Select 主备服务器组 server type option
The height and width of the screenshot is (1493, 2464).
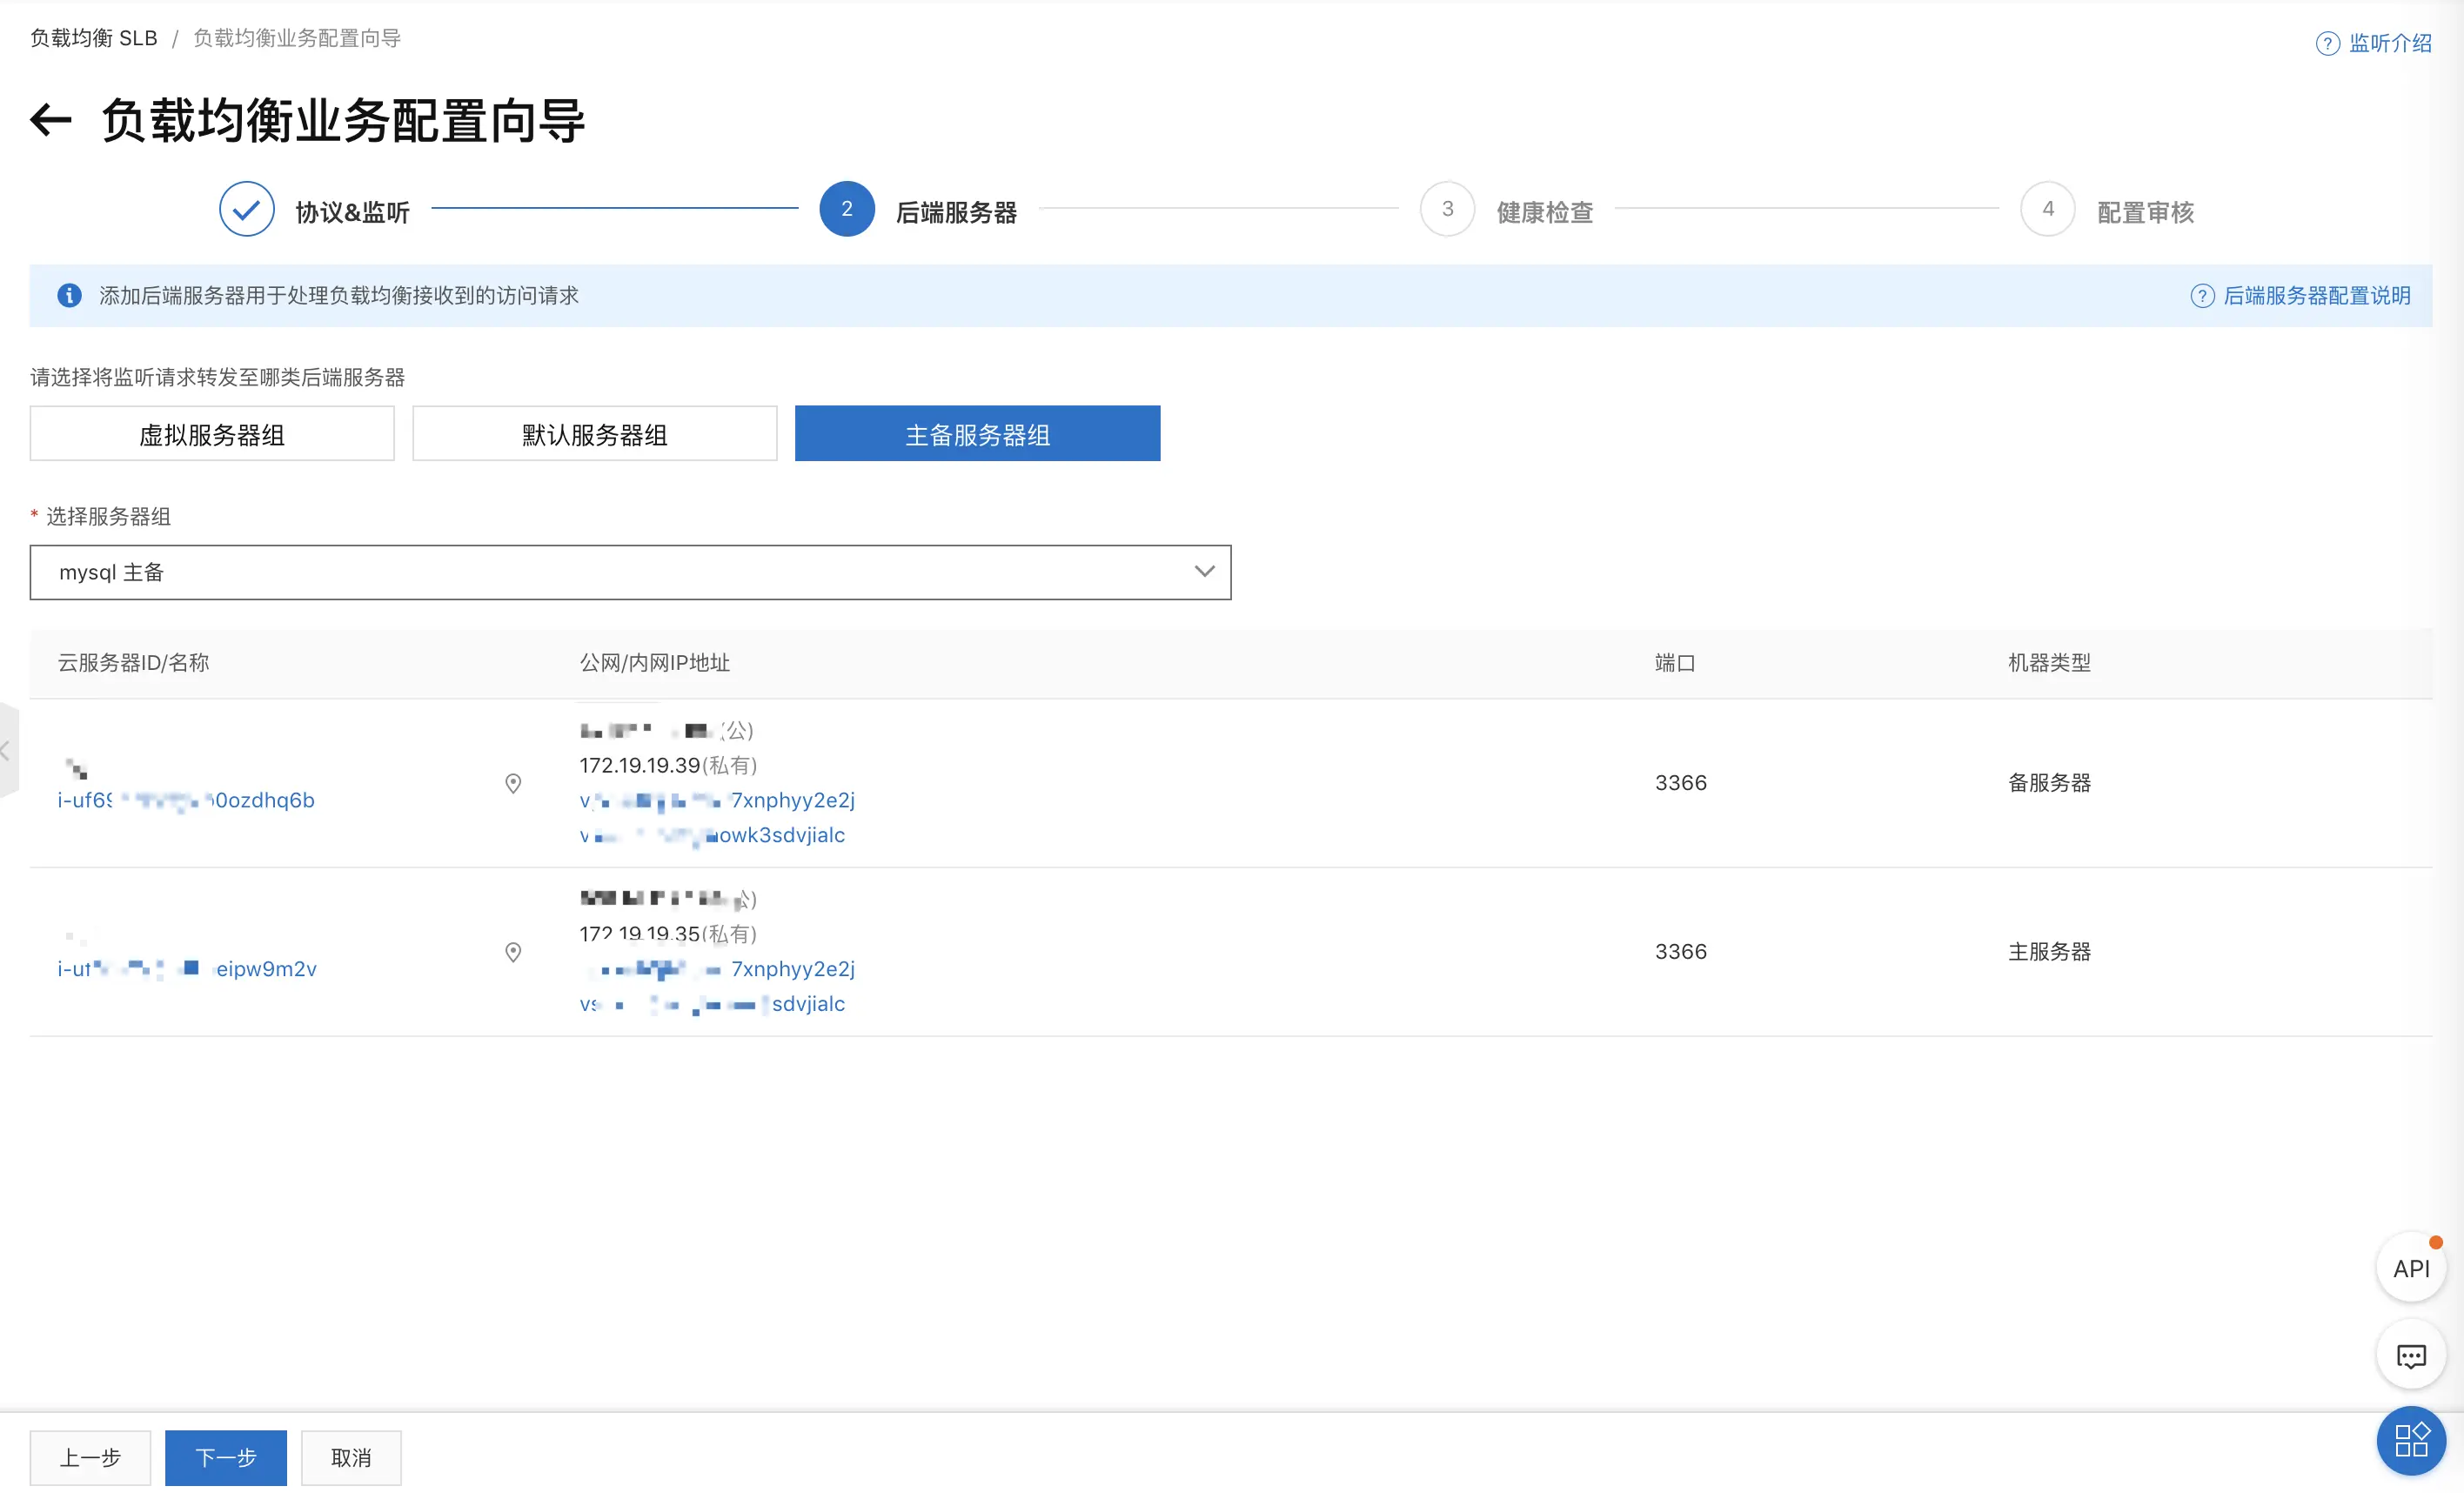[977, 434]
